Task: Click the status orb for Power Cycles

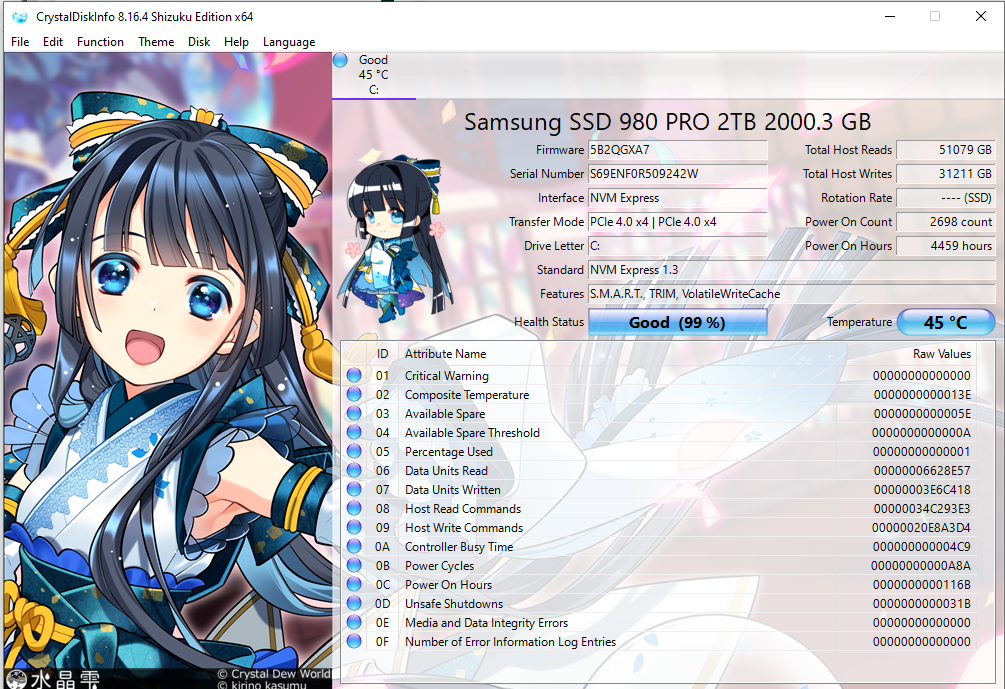Action: (354, 565)
